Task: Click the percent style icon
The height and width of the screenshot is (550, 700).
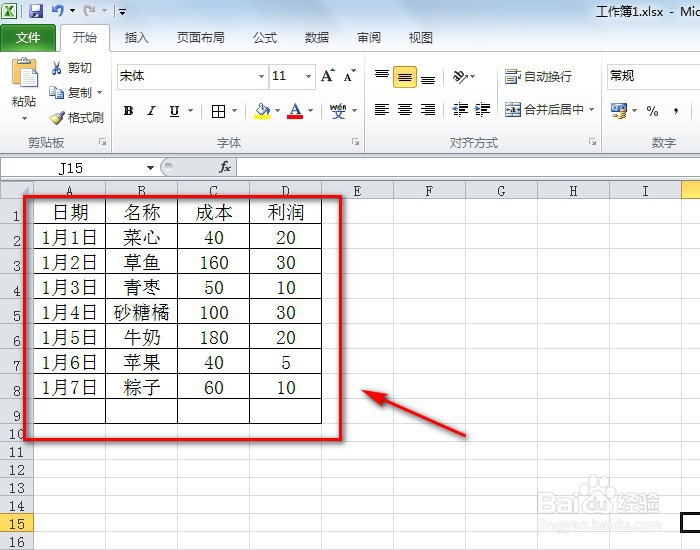Action: click(x=652, y=111)
